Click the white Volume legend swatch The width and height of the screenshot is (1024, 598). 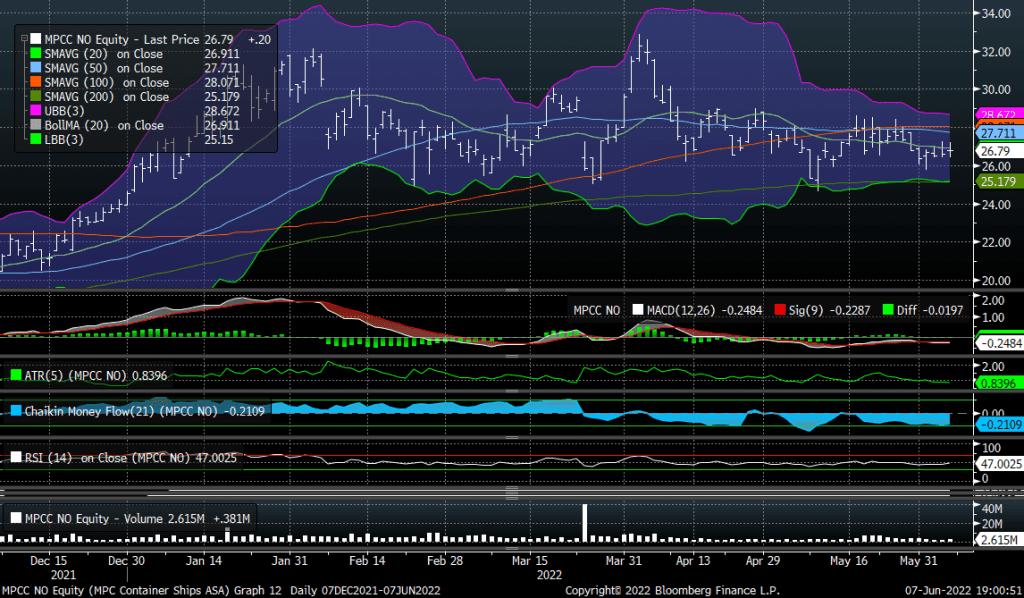point(16,518)
